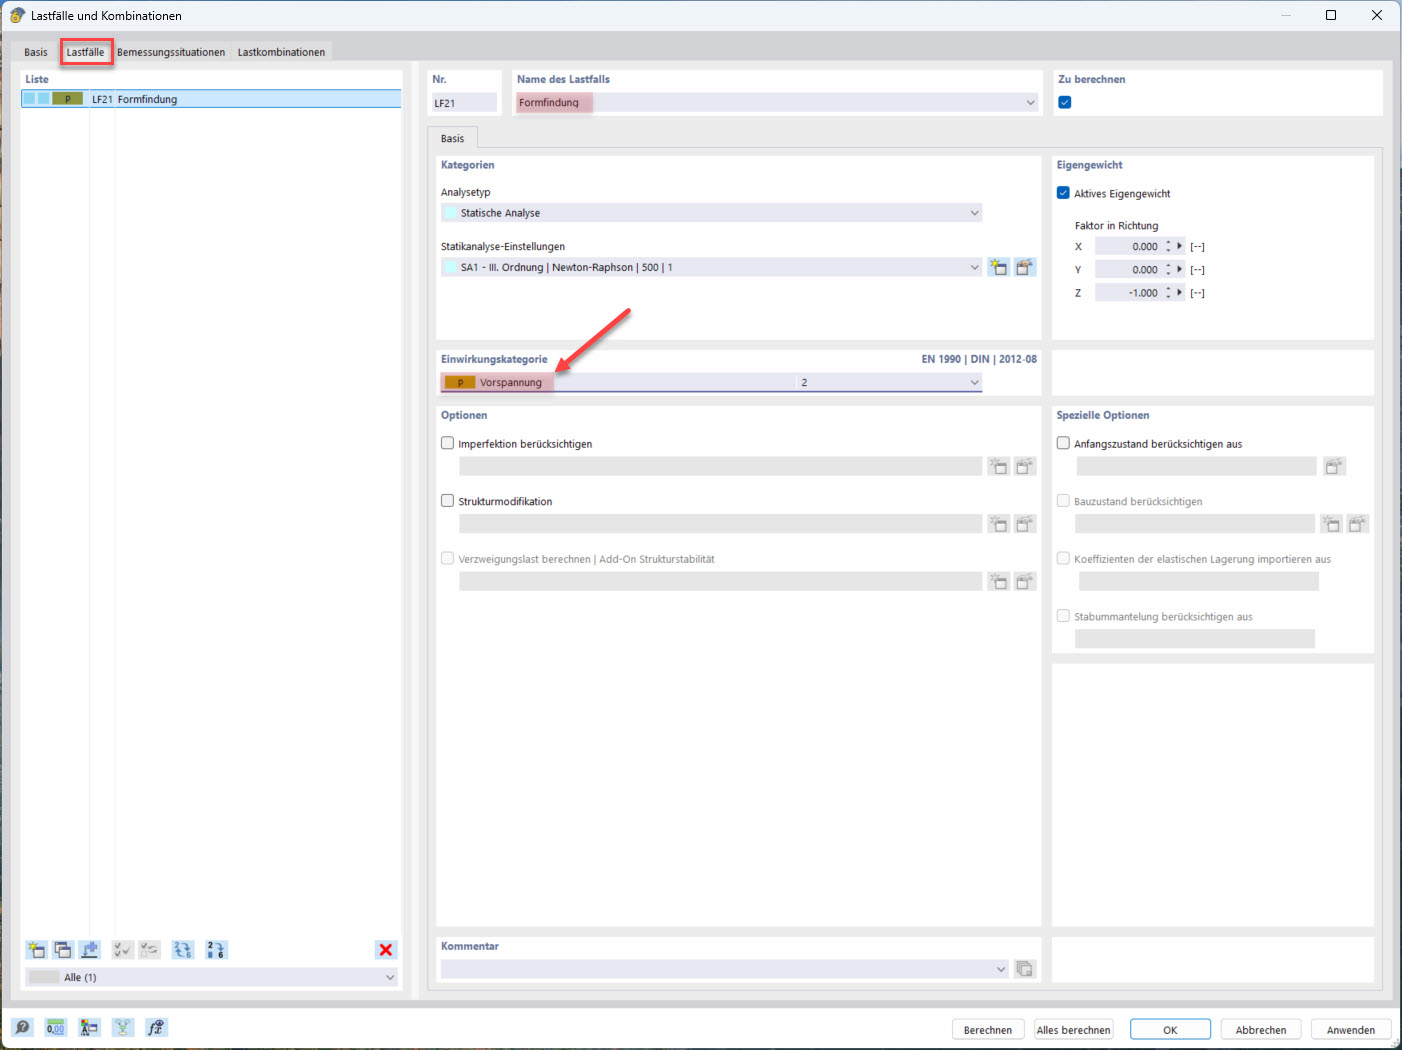
Task: Click edit icon in Strukturmodifikation row
Action: pyautogui.click(x=1025, y=524)
